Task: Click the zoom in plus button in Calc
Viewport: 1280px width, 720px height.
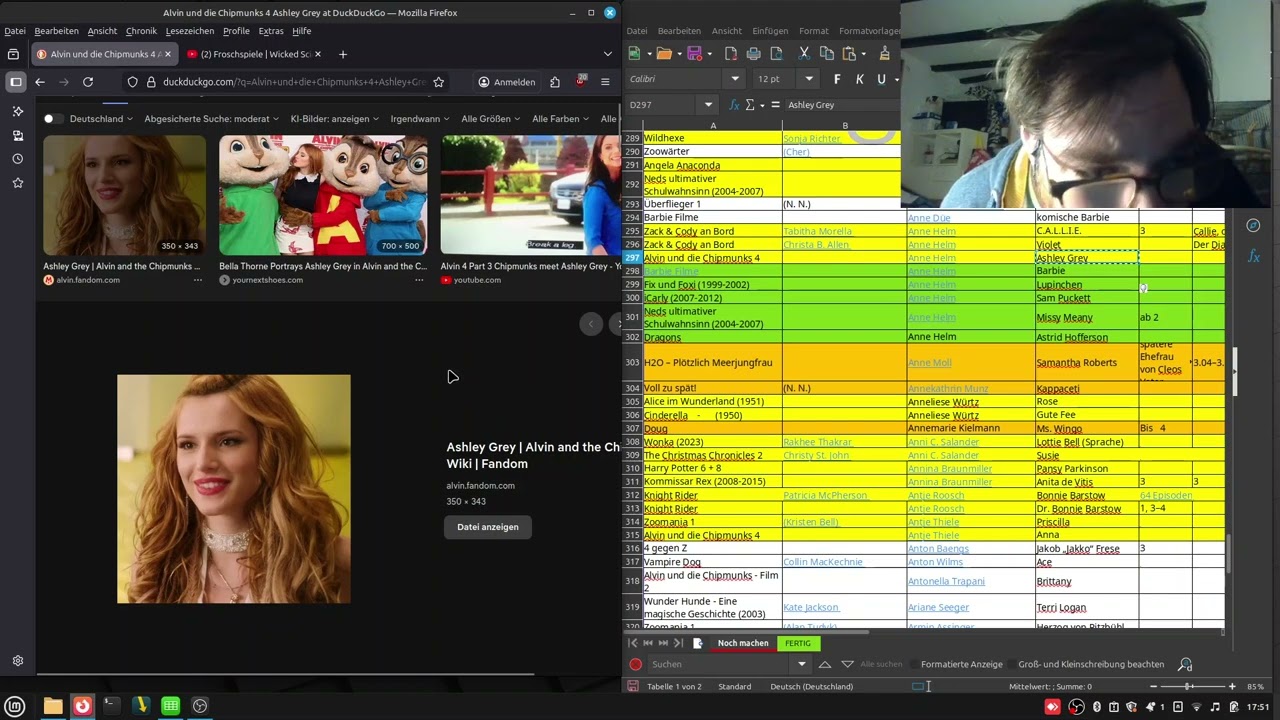Action: point(1234,687)
